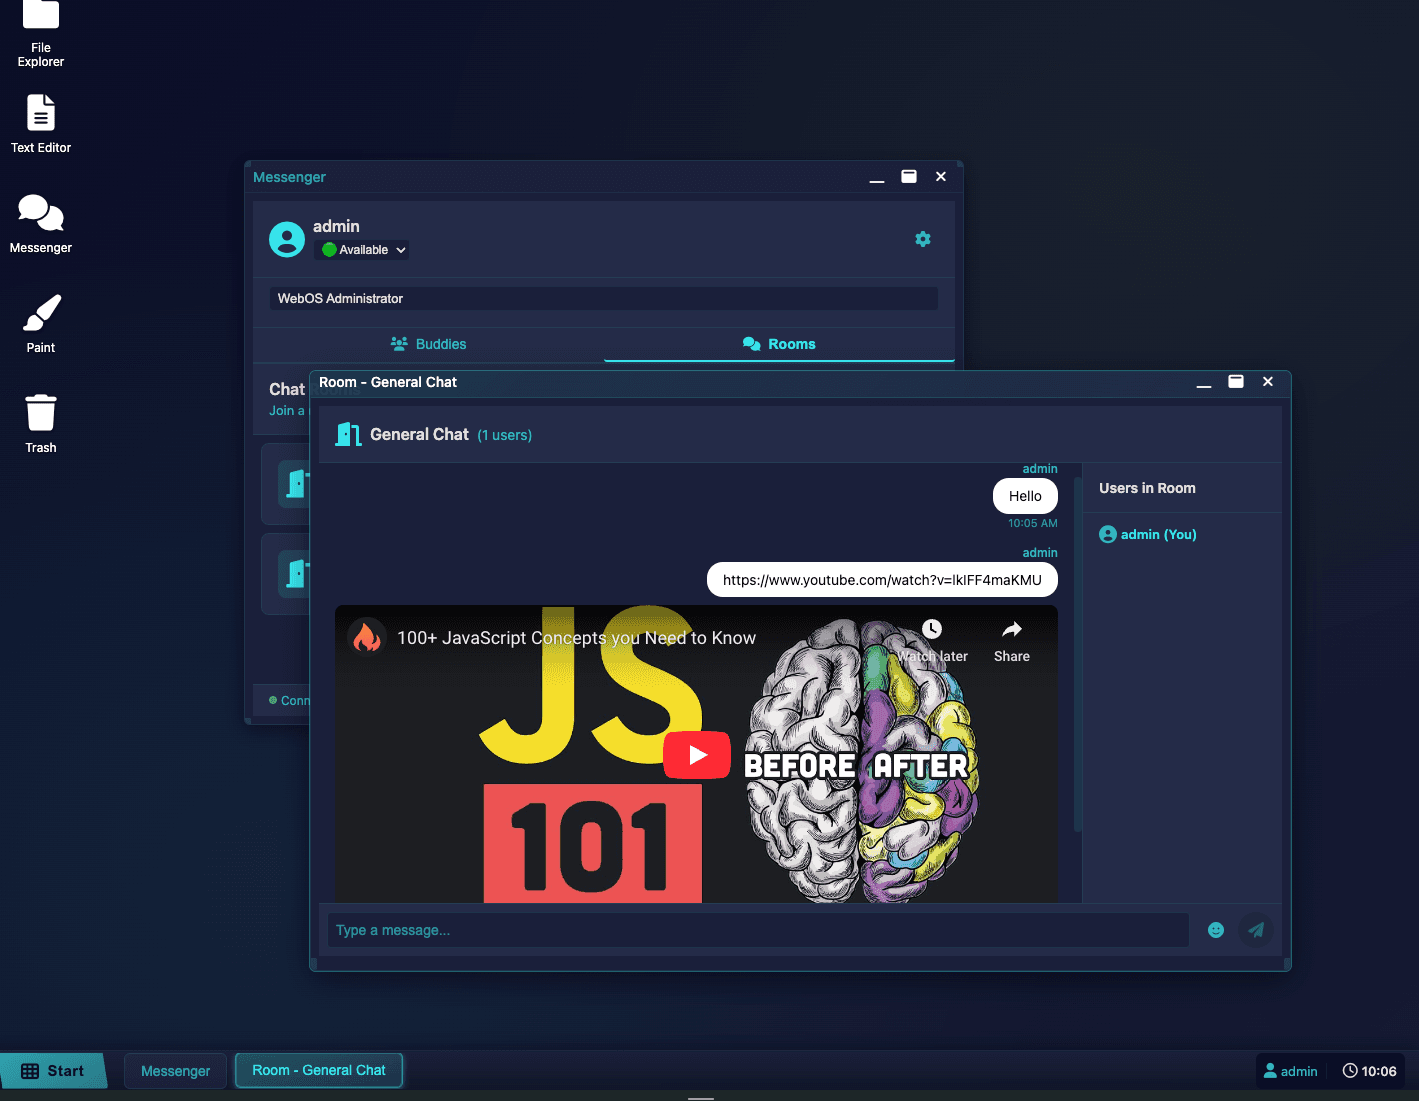Open the video title 100+ JavaScript Concepts
This screenshot has height=1101, width=1419.
tap(577, 638)
